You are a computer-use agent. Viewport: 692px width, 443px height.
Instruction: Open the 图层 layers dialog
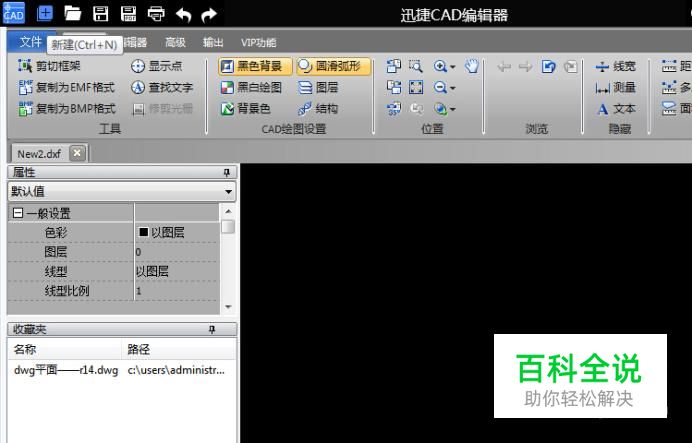(x=318, y=87)
